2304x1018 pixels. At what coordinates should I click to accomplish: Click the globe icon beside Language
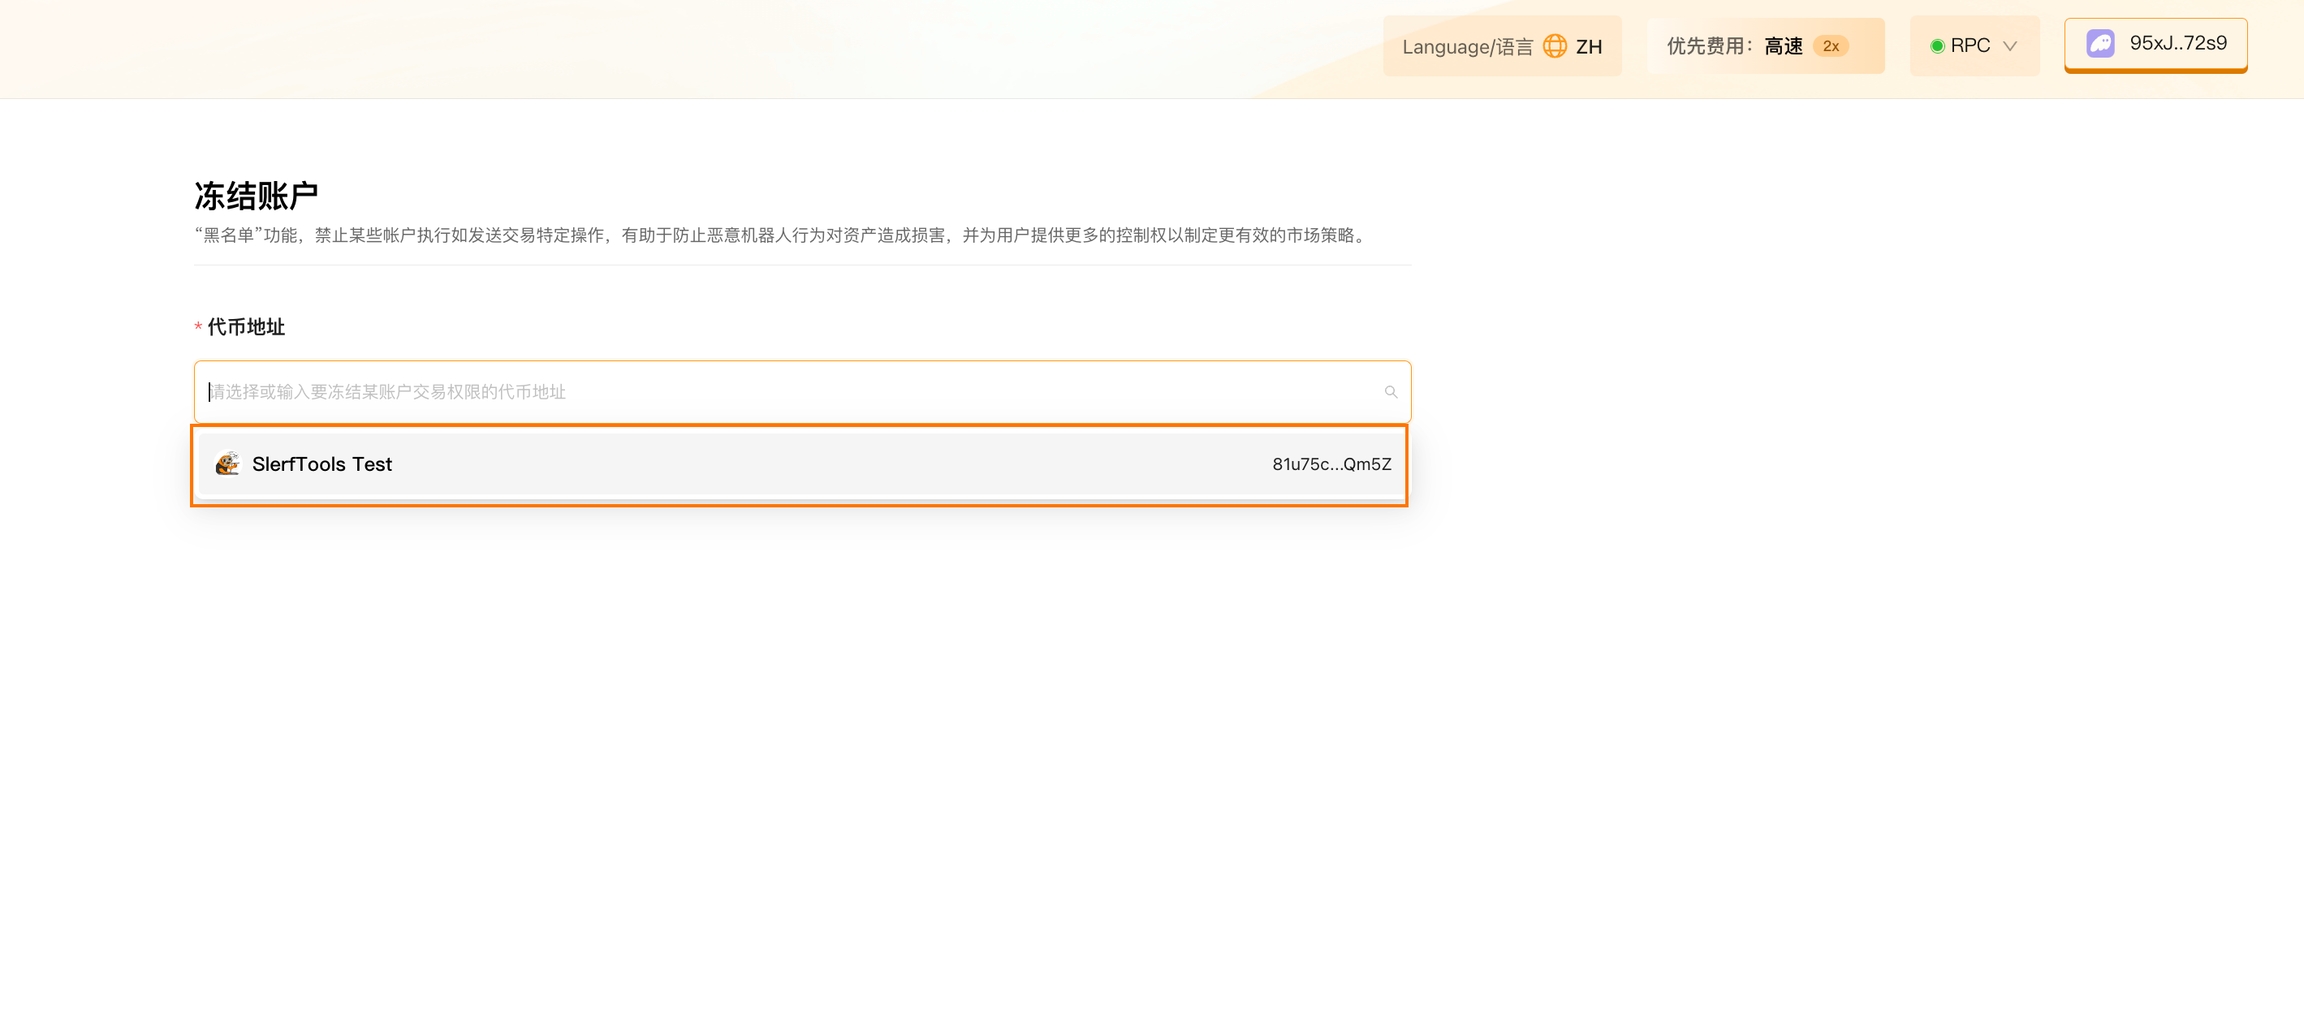click(1554, 46)
